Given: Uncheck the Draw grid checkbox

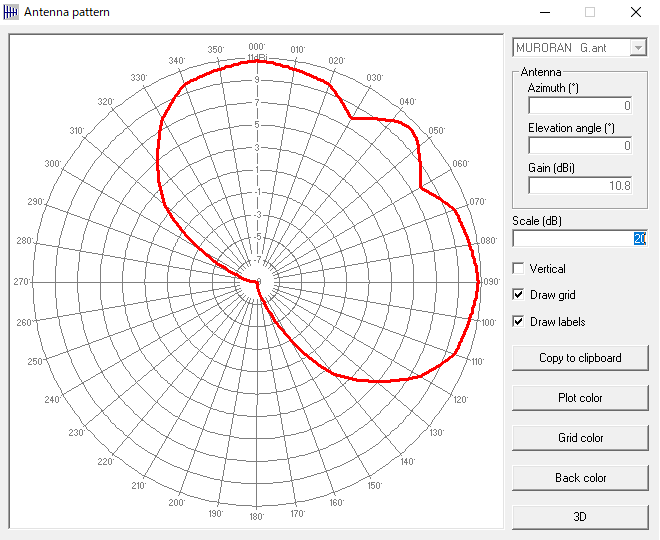Looking at the screenshot, I should pos(518,295).
